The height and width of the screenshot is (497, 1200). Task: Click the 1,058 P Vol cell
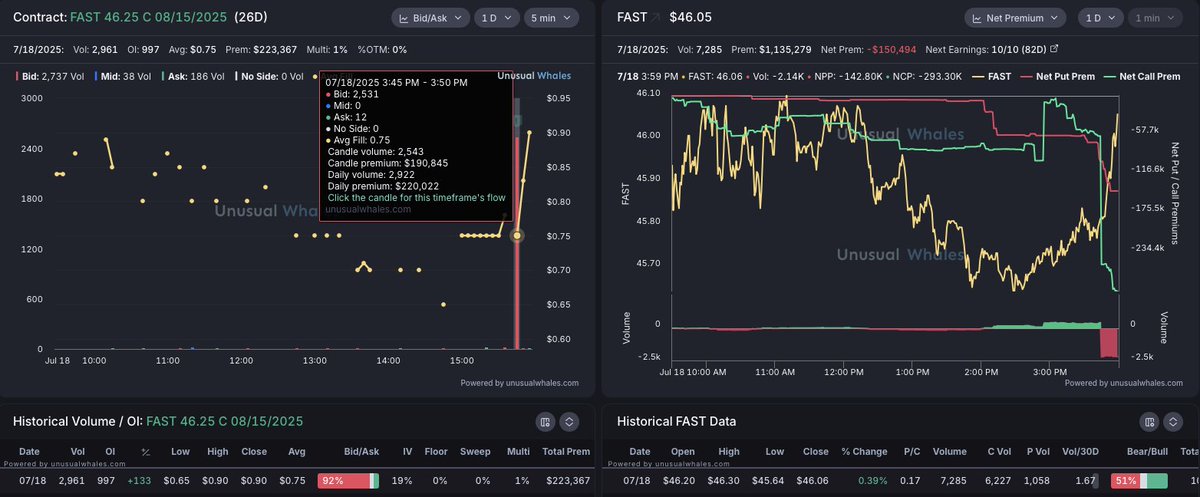tap(1038, 481)
